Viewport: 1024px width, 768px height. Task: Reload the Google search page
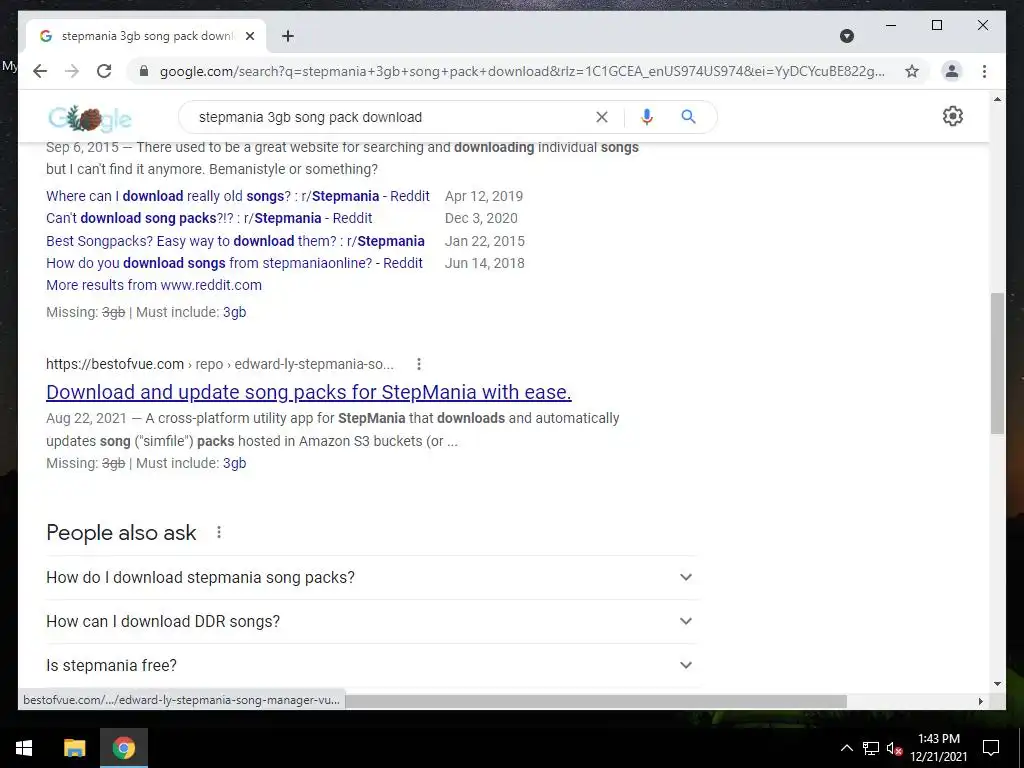tap(104, 71)
